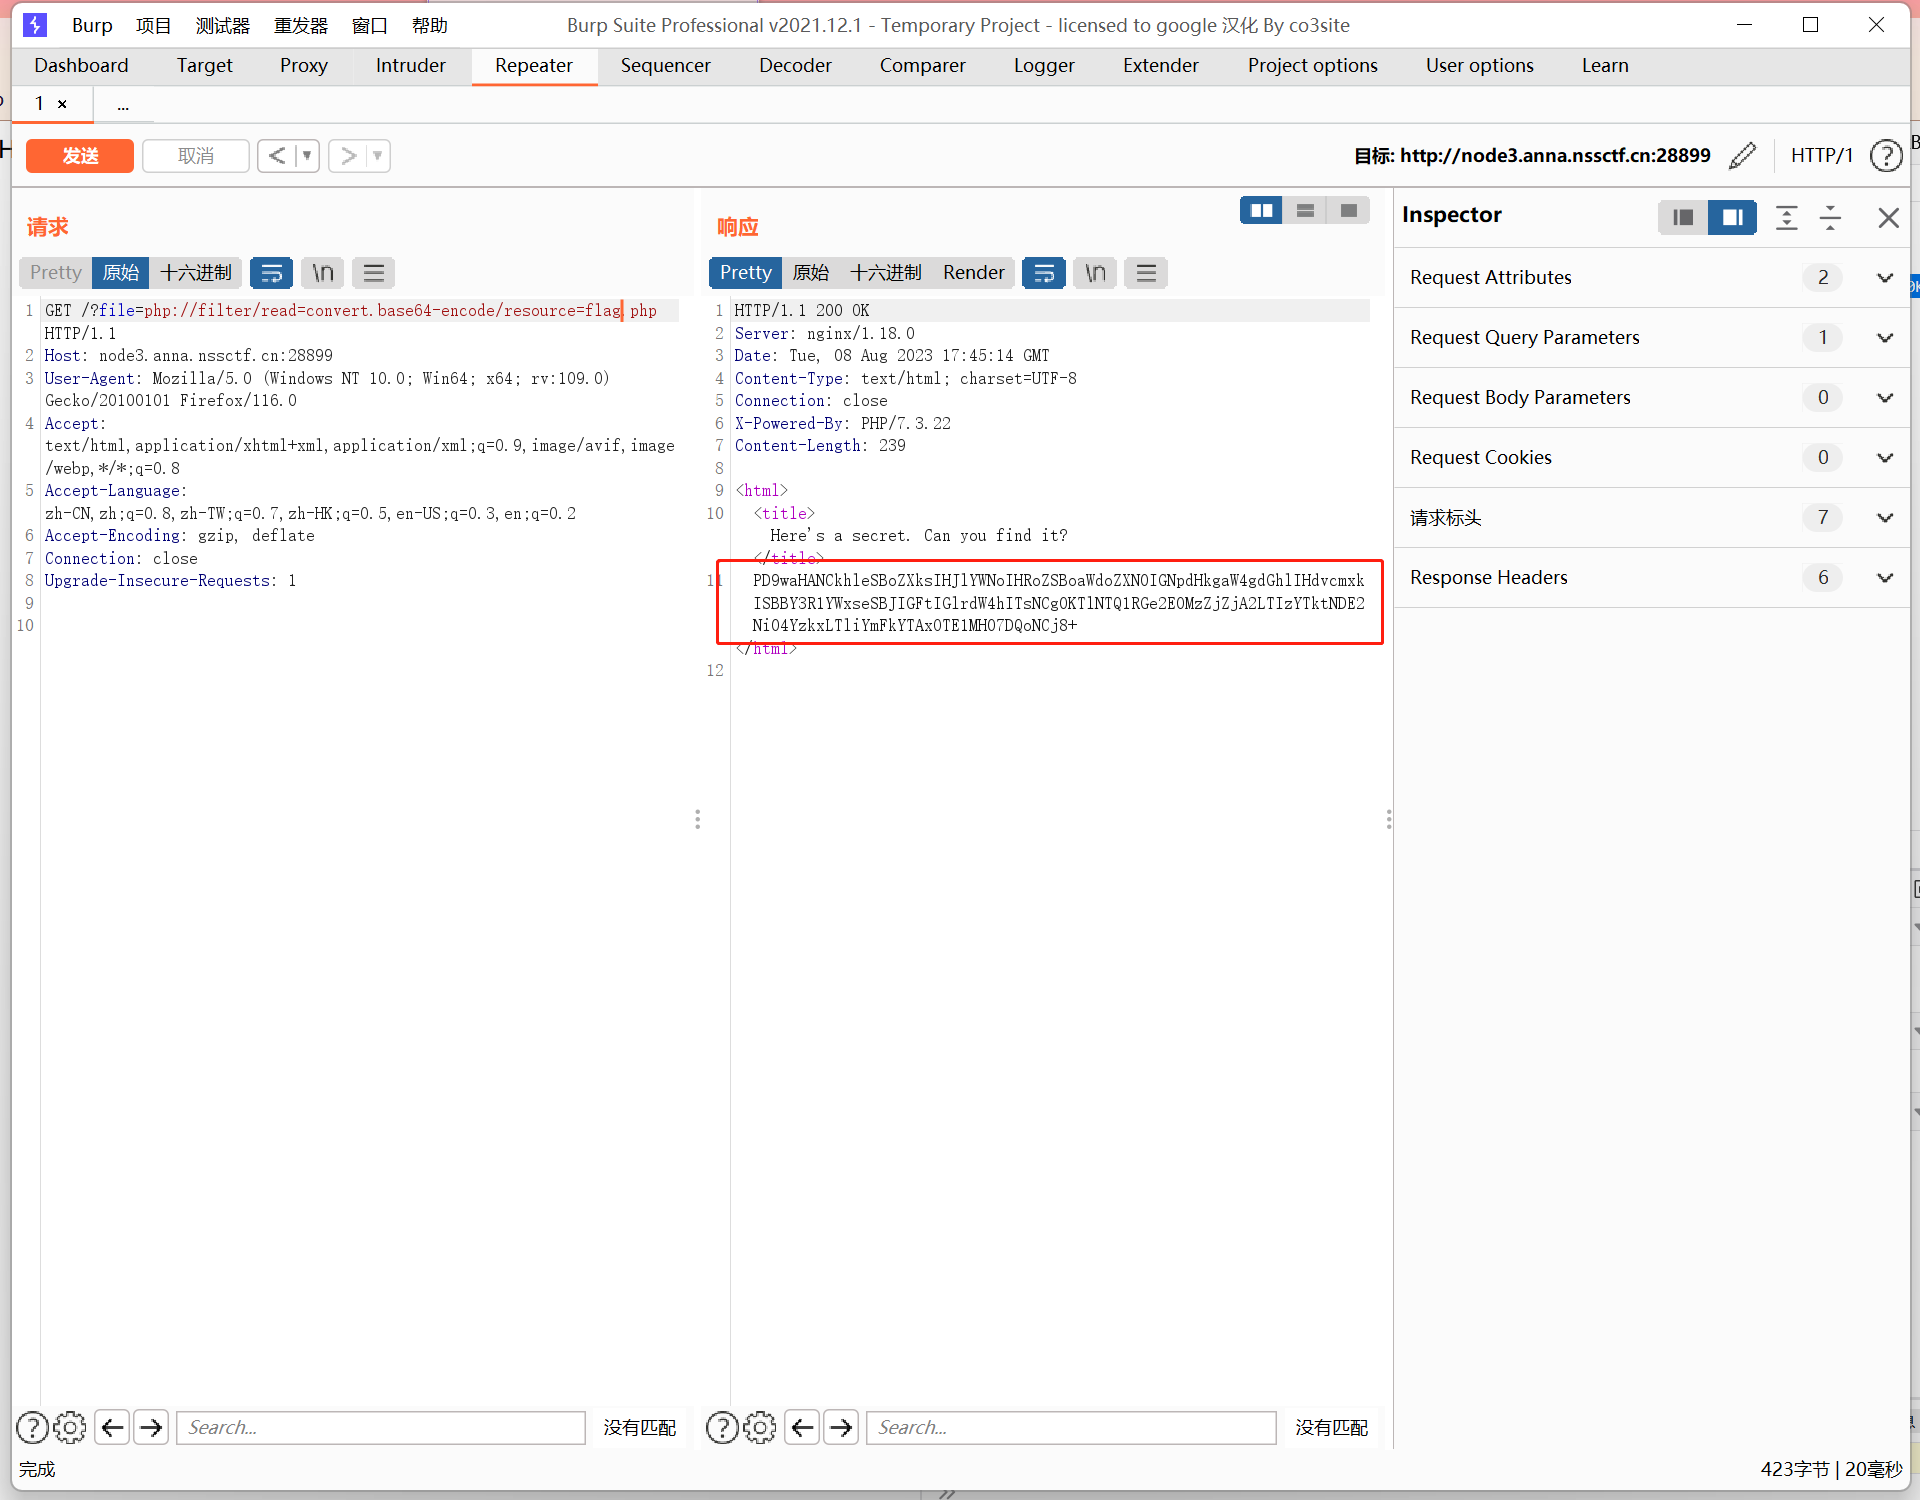Switch request view to Pretty
This screenshot has height=1500, width=1920.
pos(56,273)
